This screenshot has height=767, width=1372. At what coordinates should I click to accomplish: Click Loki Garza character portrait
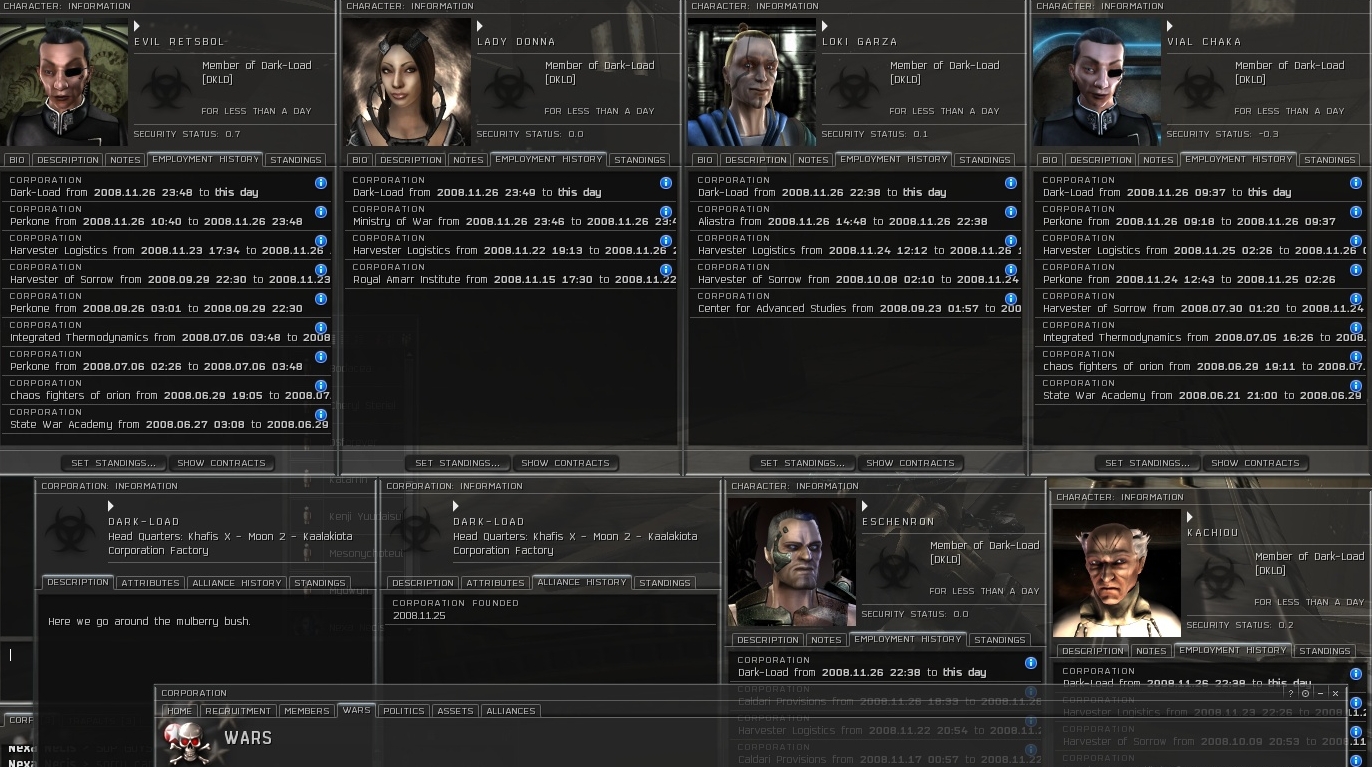coord(752,82)
